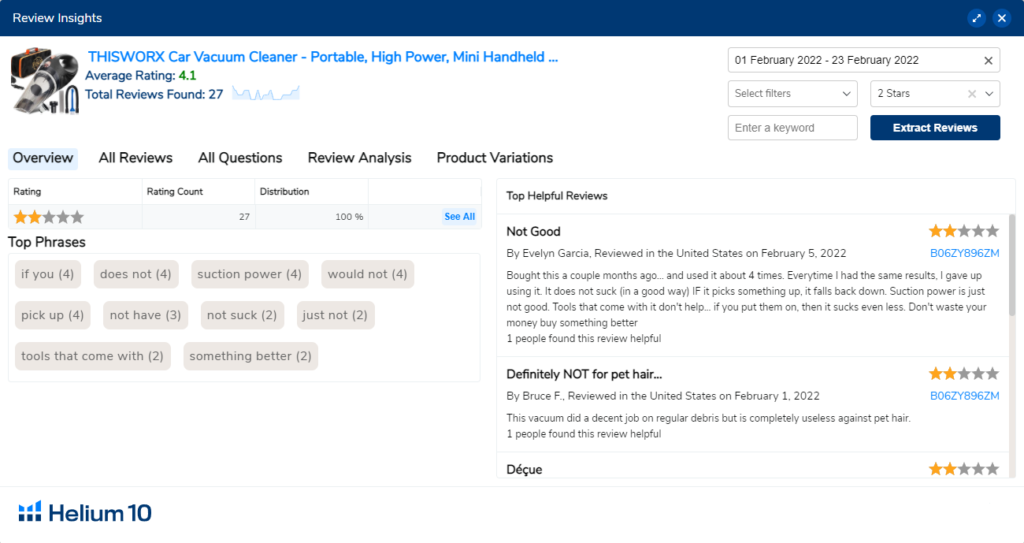The height and width of the screenshot is (543, 1024).
Task: Select the "suction power (4)" phrase chip
Action: [249, 274]
